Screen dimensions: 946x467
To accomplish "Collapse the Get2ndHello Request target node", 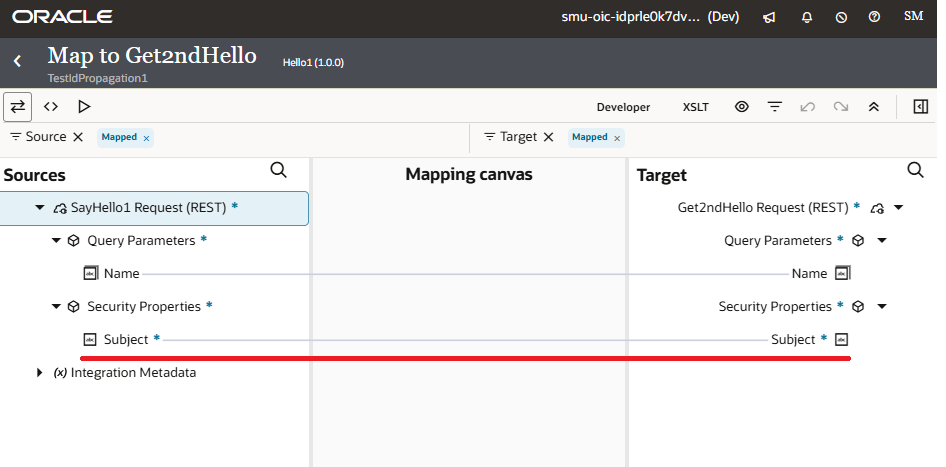I will pos(898,208).
